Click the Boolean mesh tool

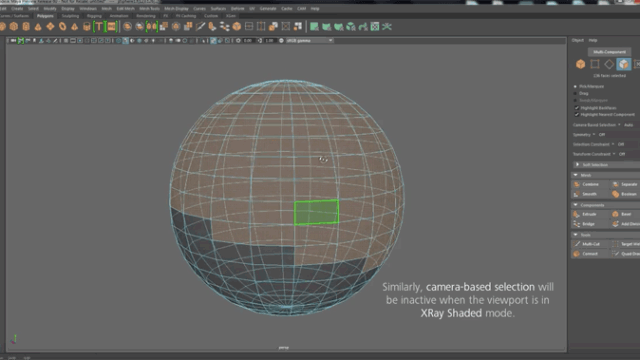coord(625,194)
